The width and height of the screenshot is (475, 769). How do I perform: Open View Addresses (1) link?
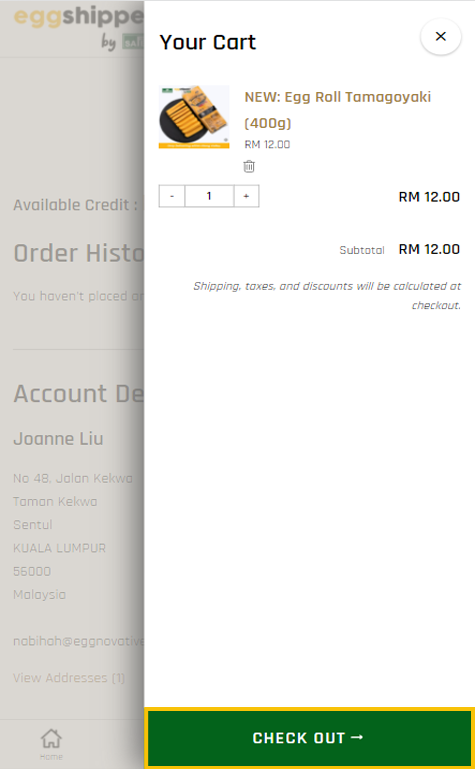(69, 678)
